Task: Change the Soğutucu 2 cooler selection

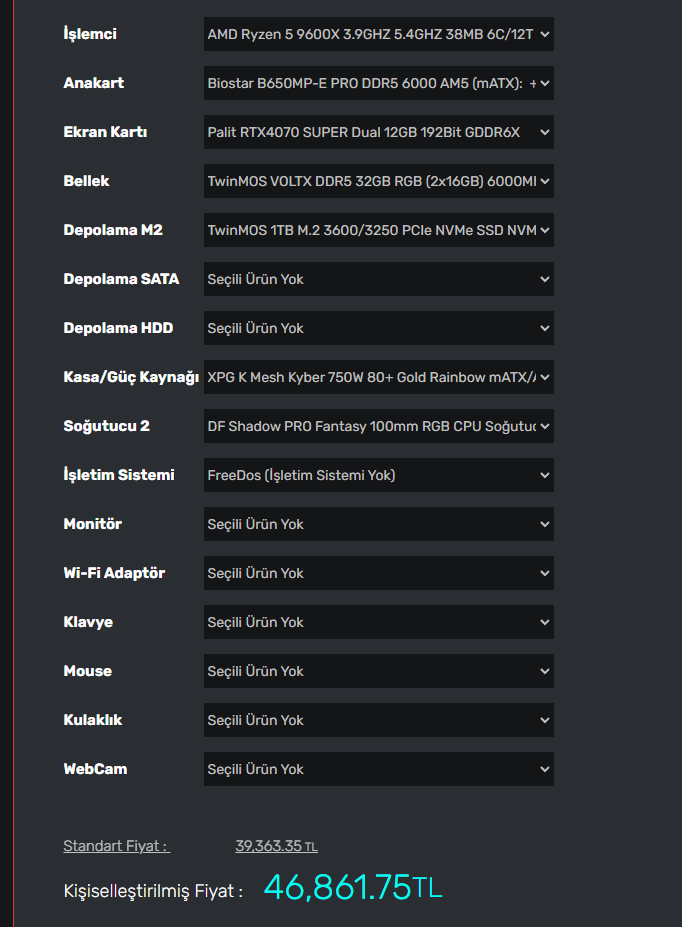Action: point(378,426)
